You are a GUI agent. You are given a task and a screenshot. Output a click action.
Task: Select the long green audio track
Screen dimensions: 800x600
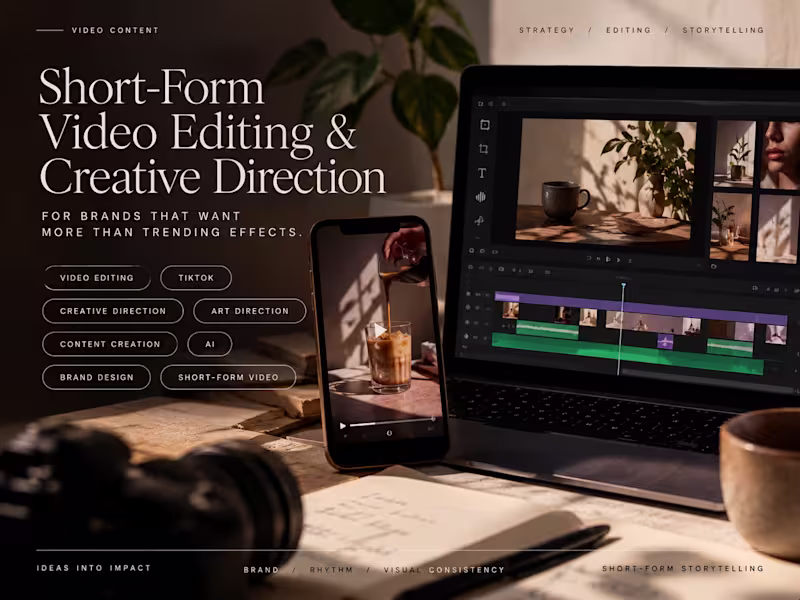tap(628, 355)
